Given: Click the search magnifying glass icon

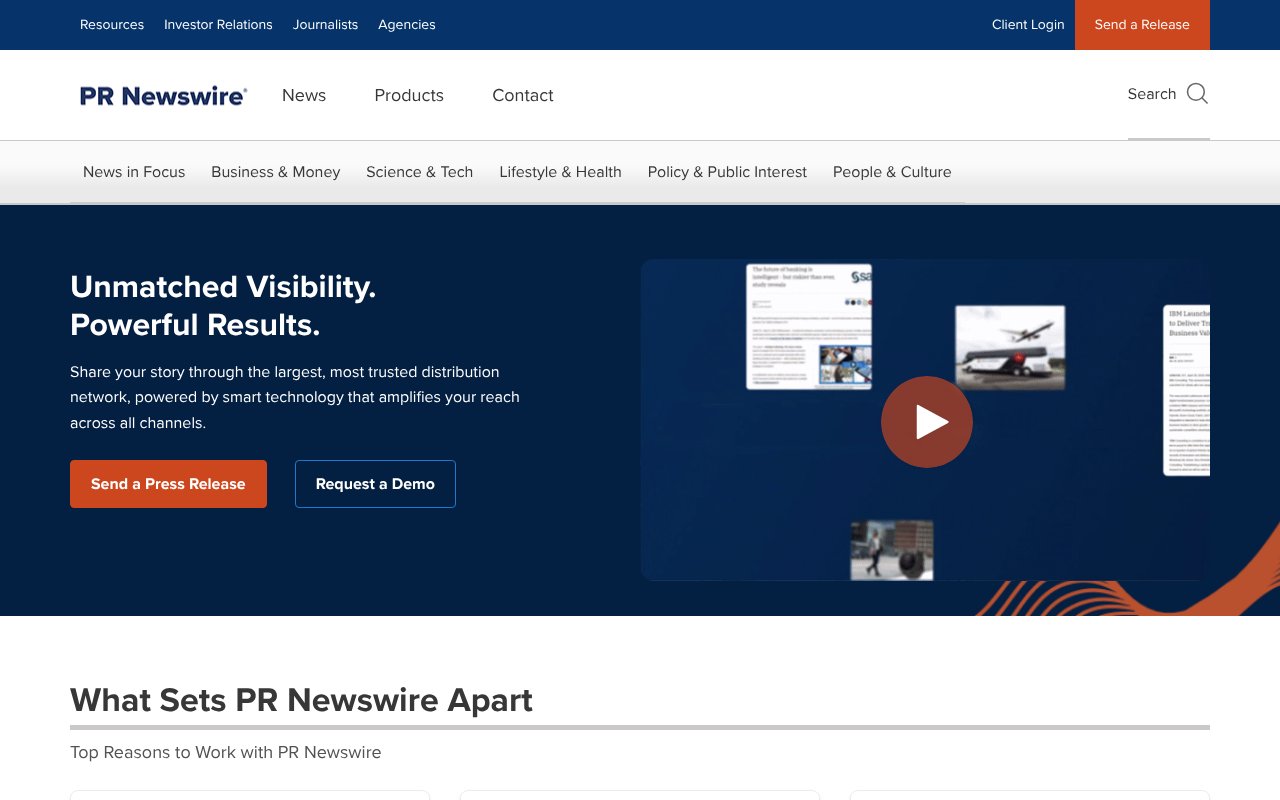Looking at the screenshot, I should pos(1197,94).
